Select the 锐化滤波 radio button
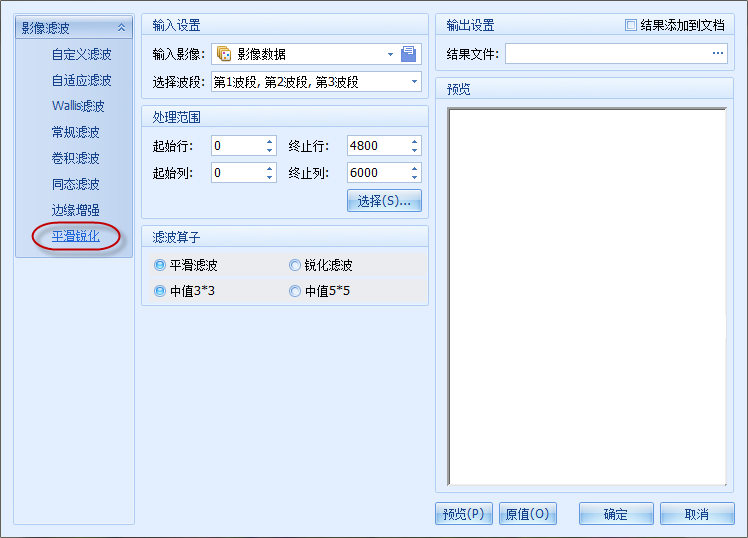 click(295, 265)
